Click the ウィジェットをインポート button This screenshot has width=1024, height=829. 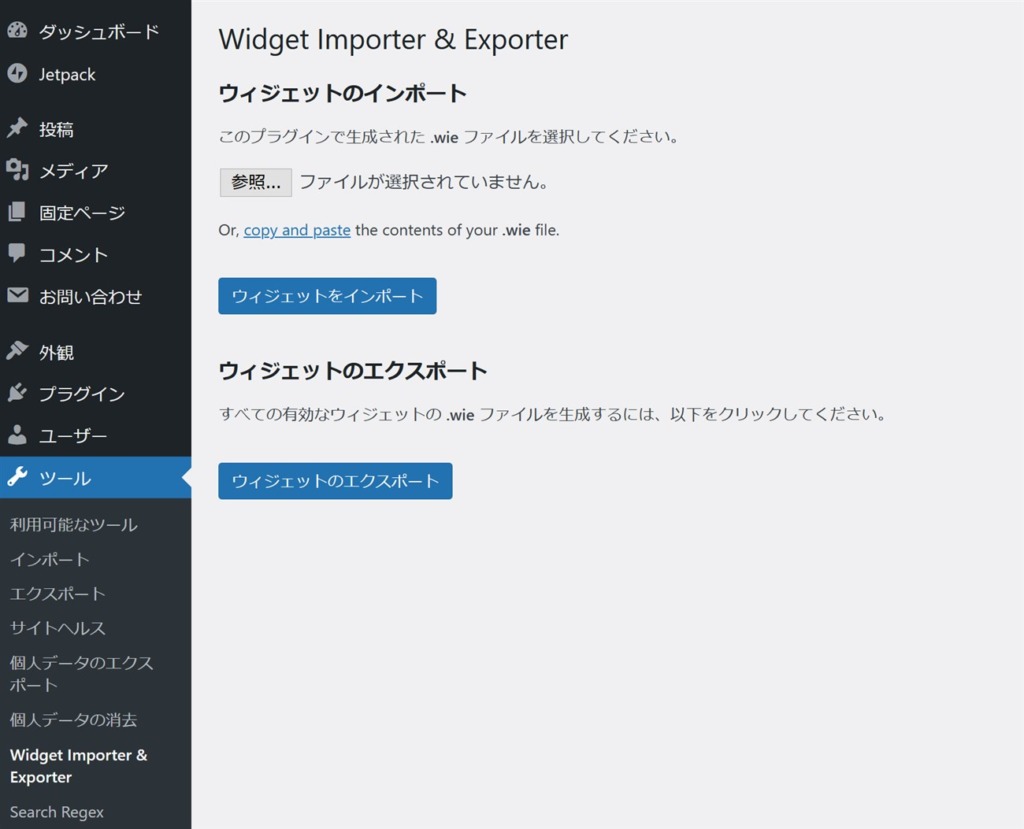(x=327, y=296)
